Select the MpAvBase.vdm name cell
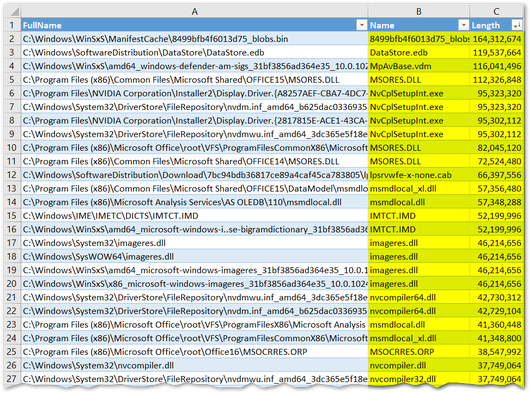Viewport: 530px width, 394px height. (419, 66)
